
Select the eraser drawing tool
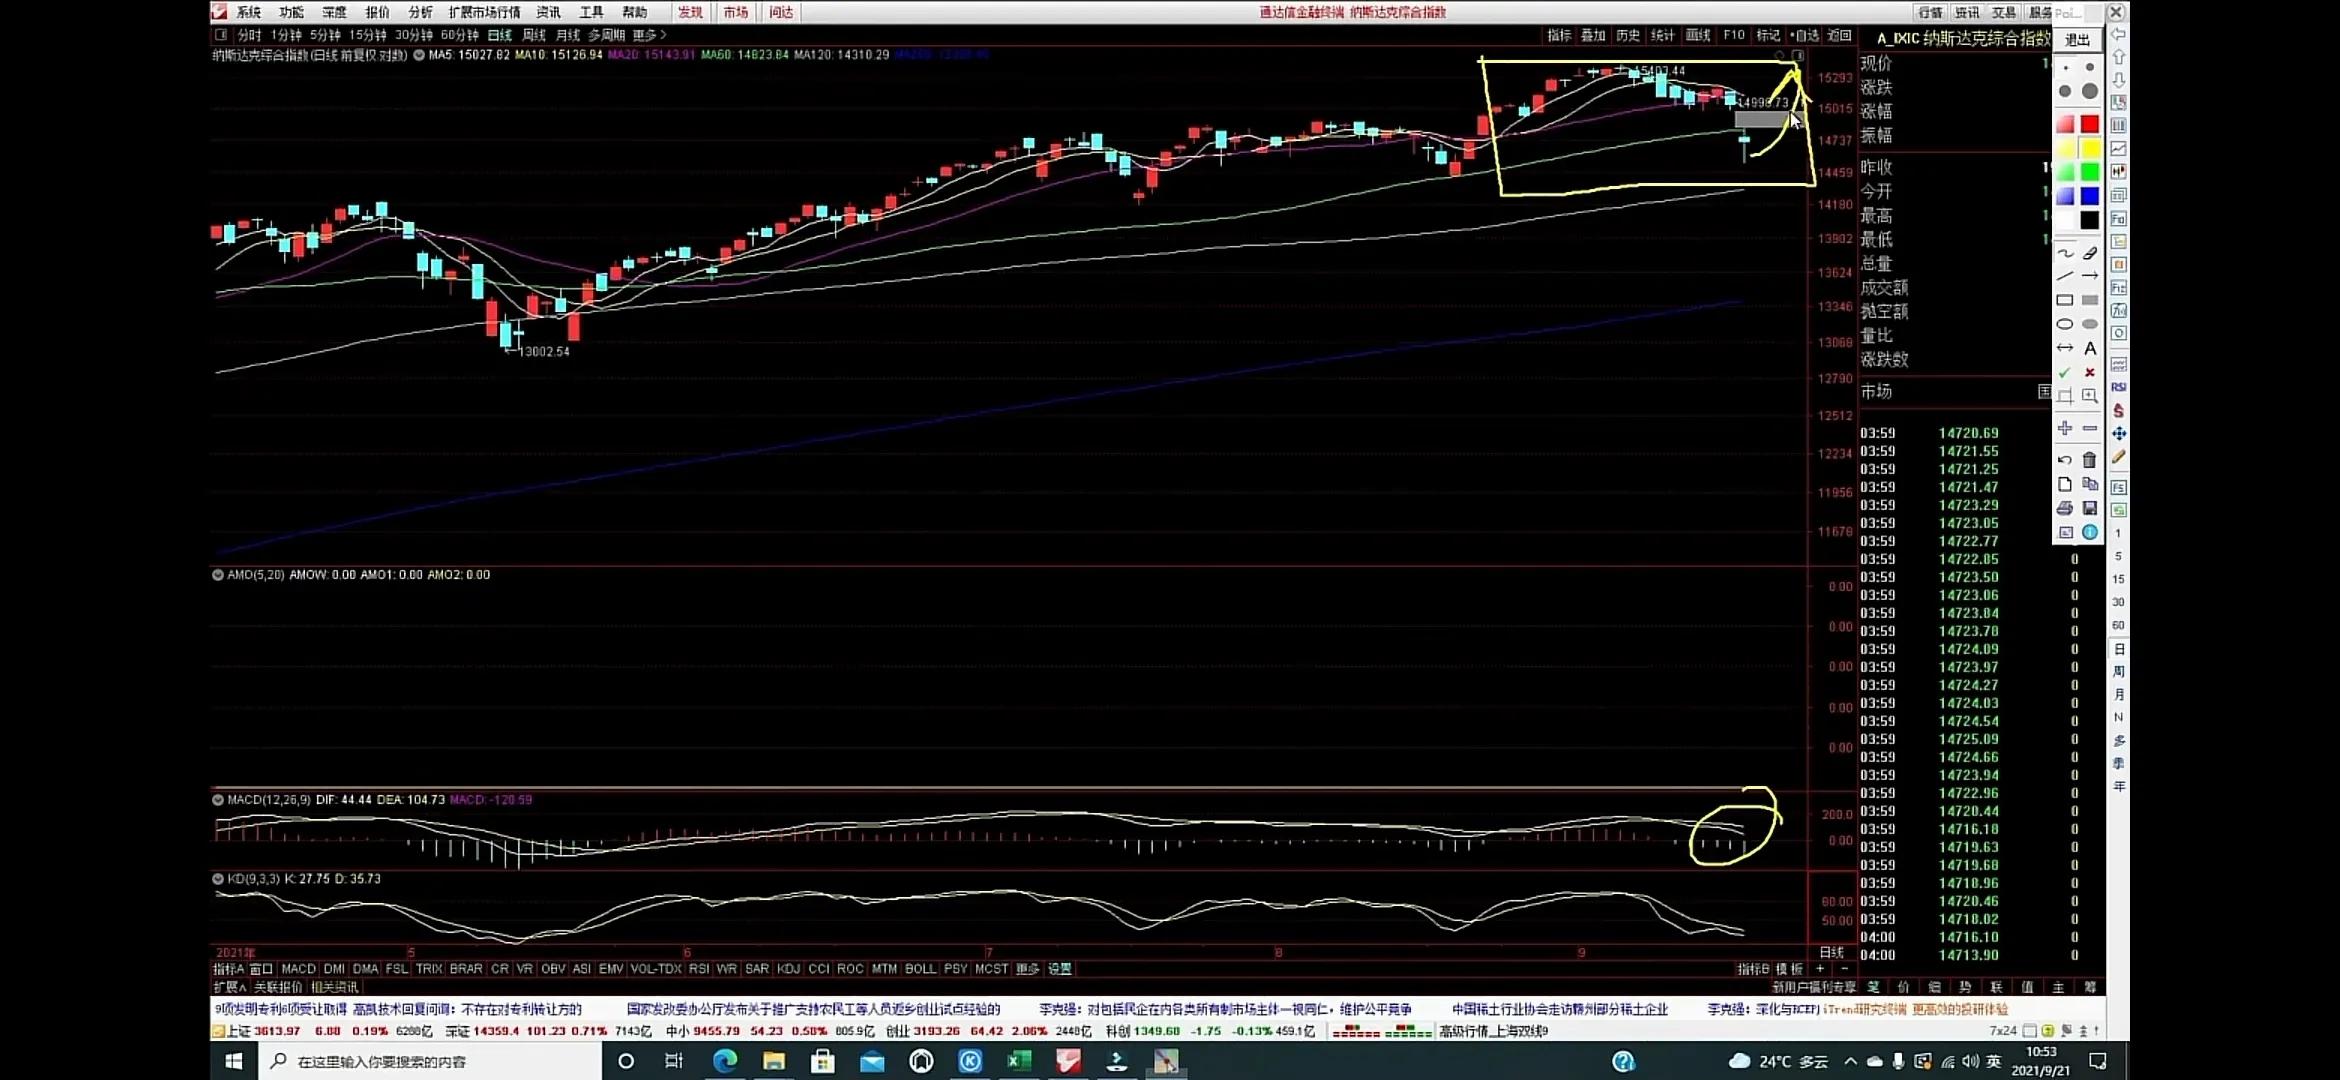point(2090,253)
